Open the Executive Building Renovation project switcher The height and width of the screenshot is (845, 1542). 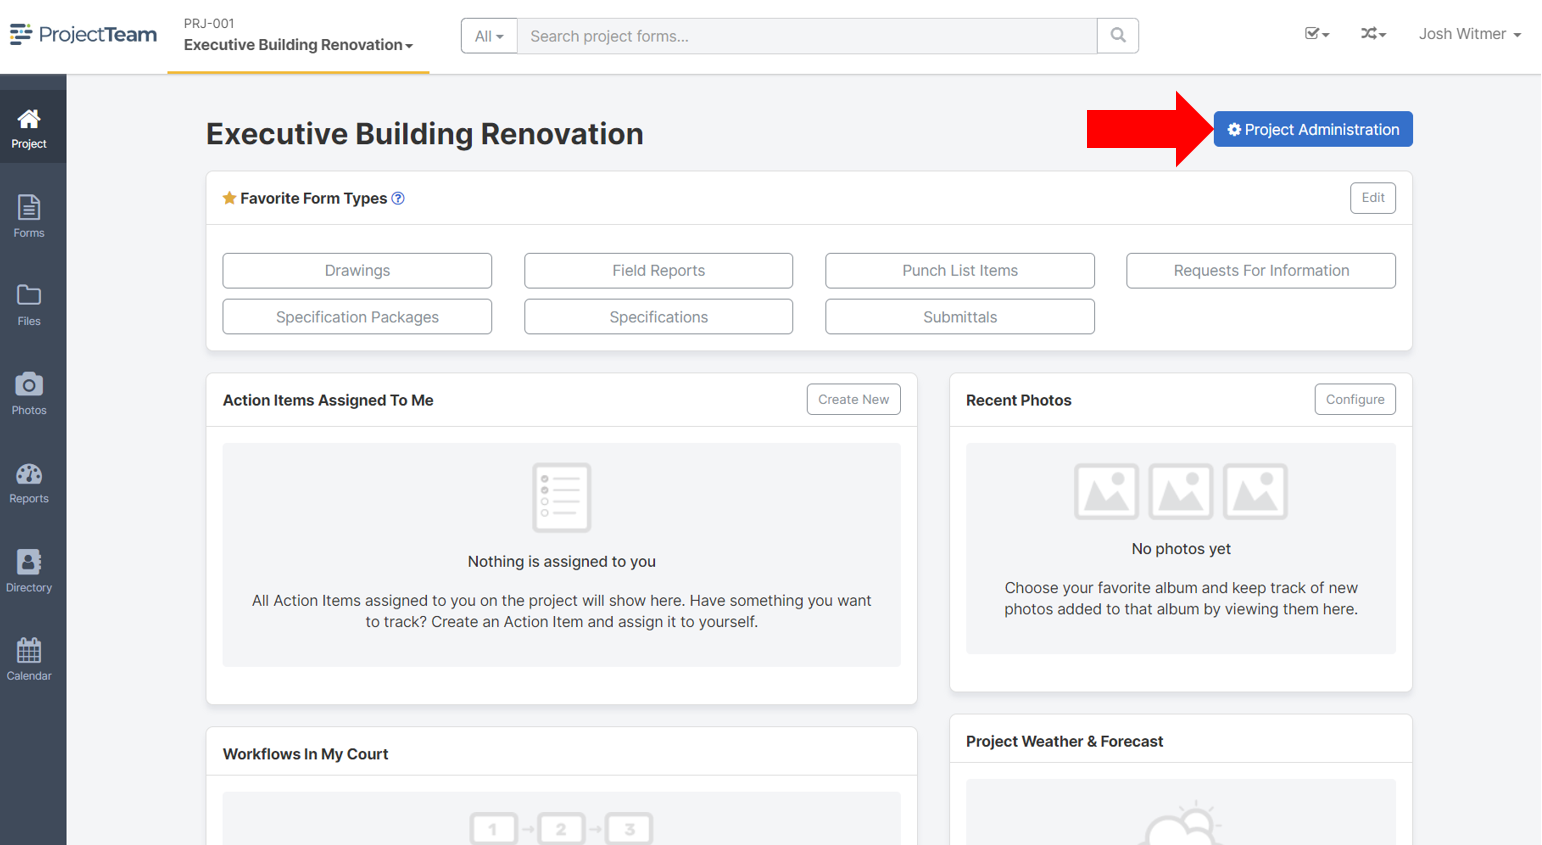coord(298,45)
